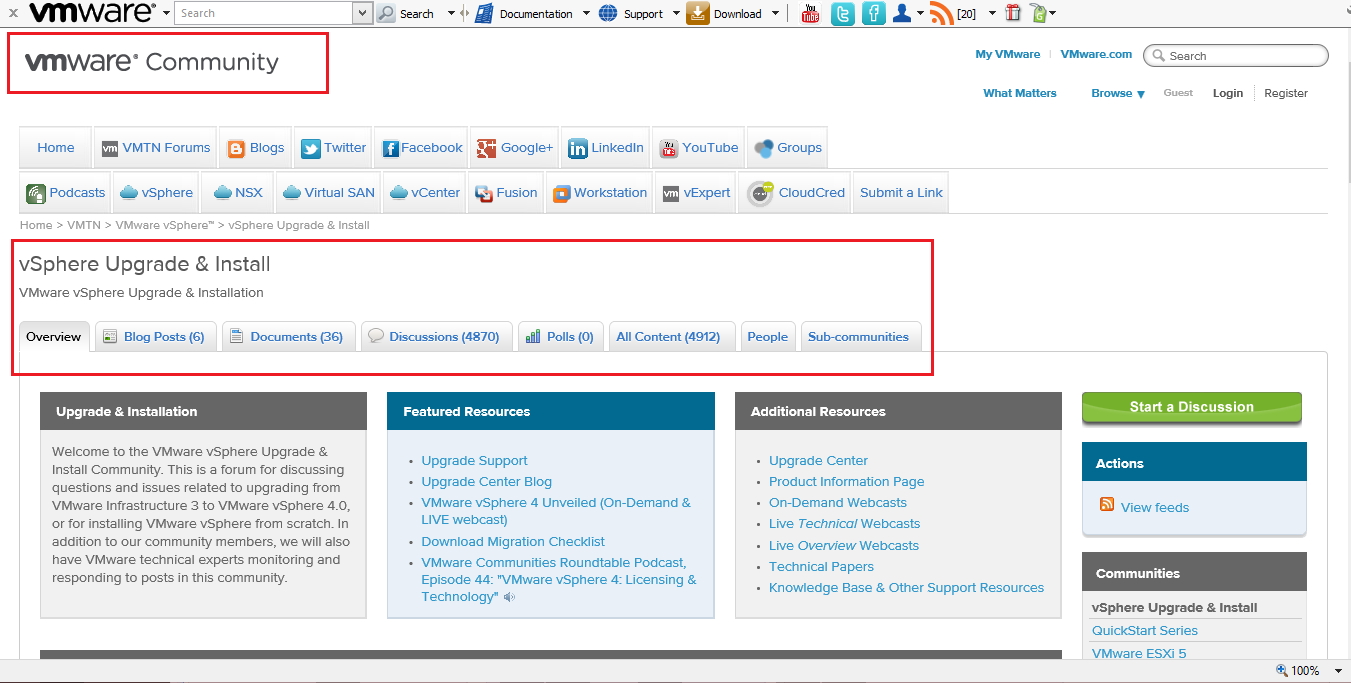Focus the toolbar Search text field
1351x683 pixels.
264,13
